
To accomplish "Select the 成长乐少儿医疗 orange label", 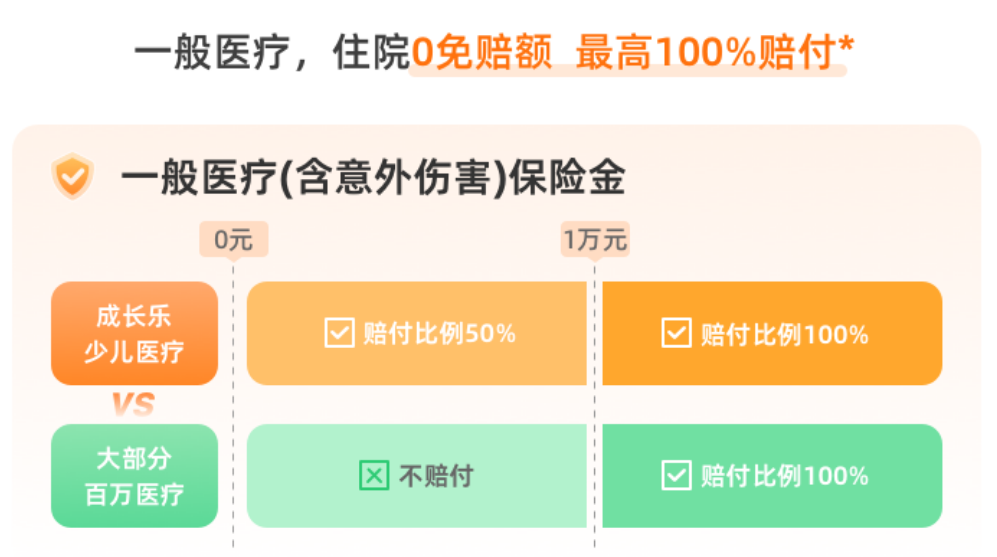I will click(134, 334).
